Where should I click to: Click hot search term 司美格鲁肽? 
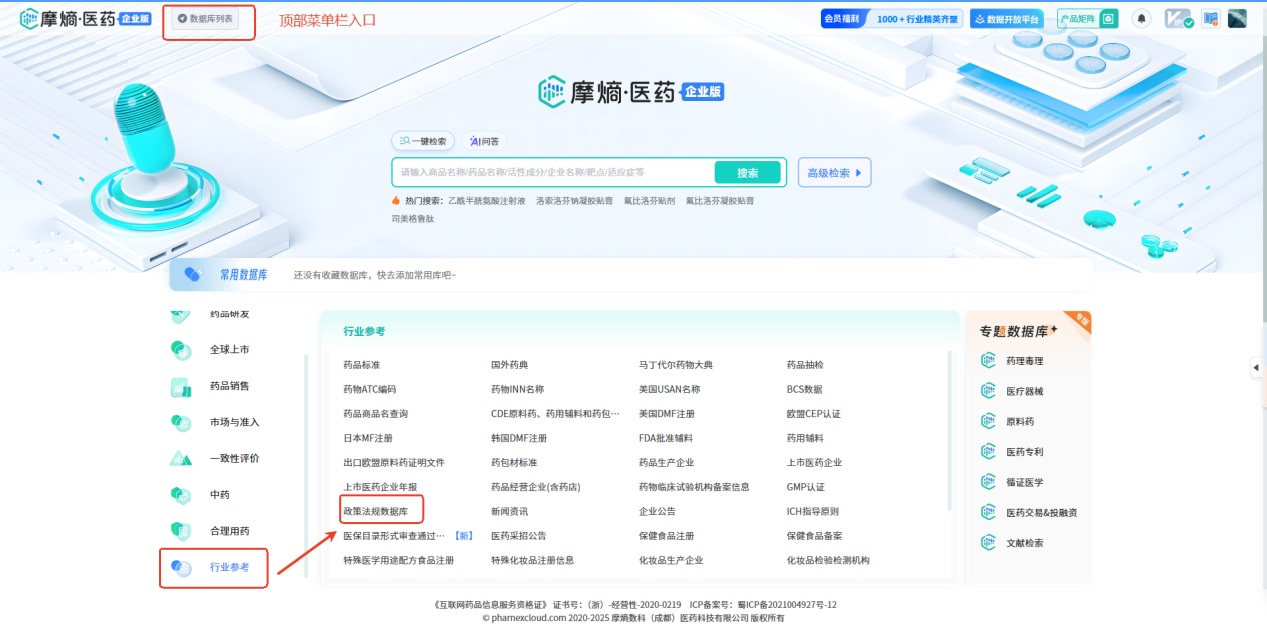point(413,219)
